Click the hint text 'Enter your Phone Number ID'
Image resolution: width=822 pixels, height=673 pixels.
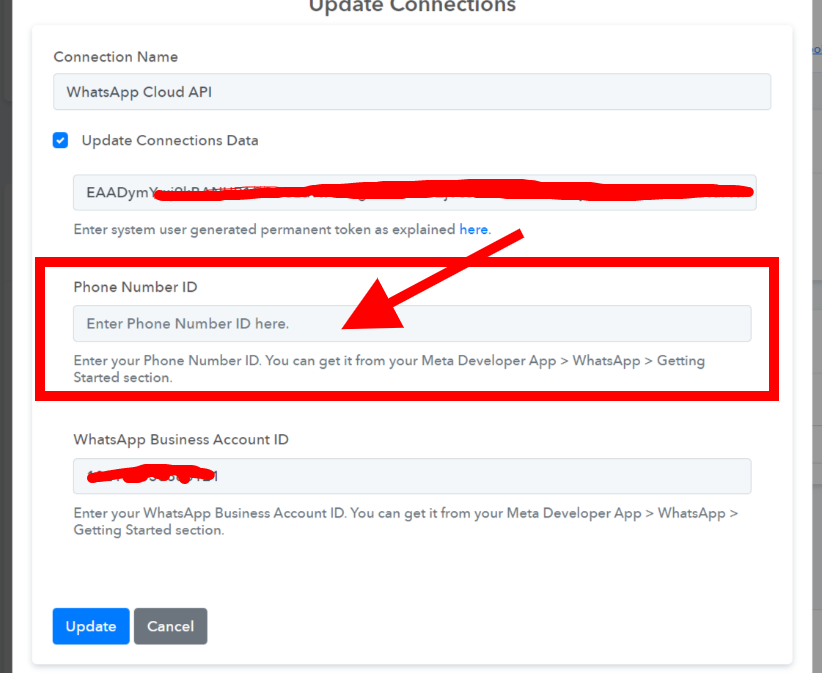[166, 361]
